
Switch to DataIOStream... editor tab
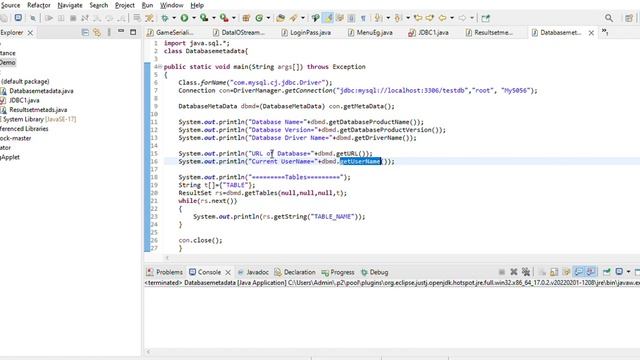tap(239, 32)
